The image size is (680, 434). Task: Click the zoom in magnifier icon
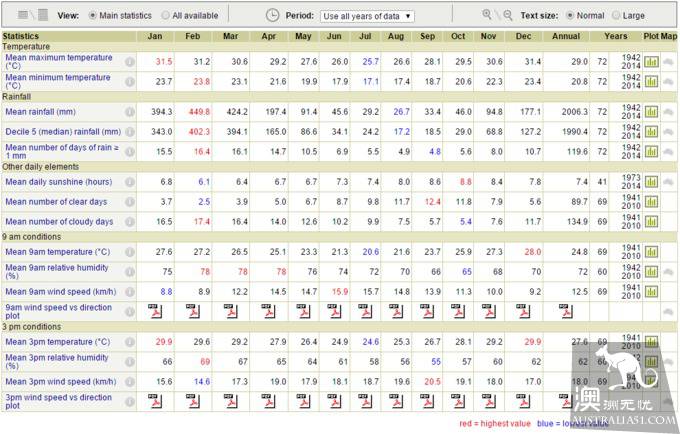click(x=487, y=15)
